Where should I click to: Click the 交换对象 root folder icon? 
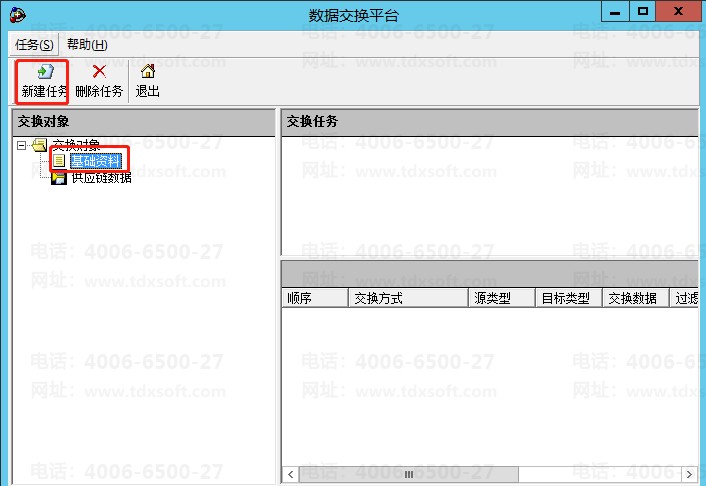40,145
